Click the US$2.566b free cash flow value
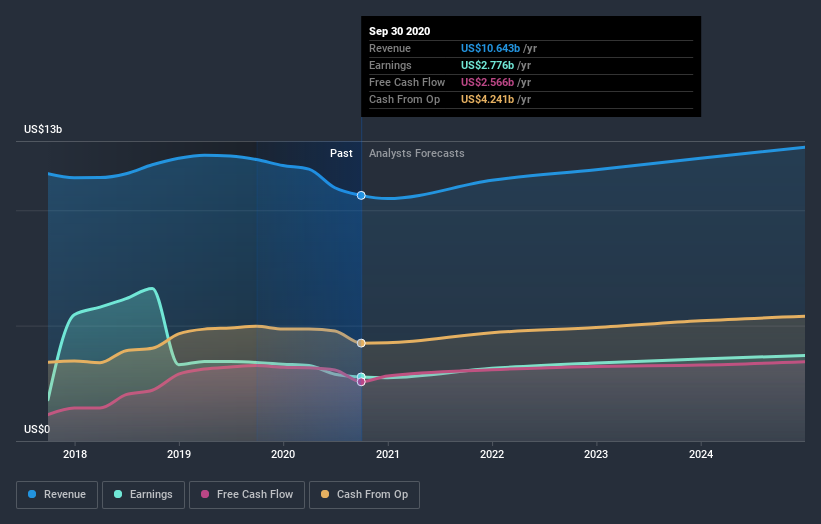Viewport: 821px width, 524px height. [487, 82]
